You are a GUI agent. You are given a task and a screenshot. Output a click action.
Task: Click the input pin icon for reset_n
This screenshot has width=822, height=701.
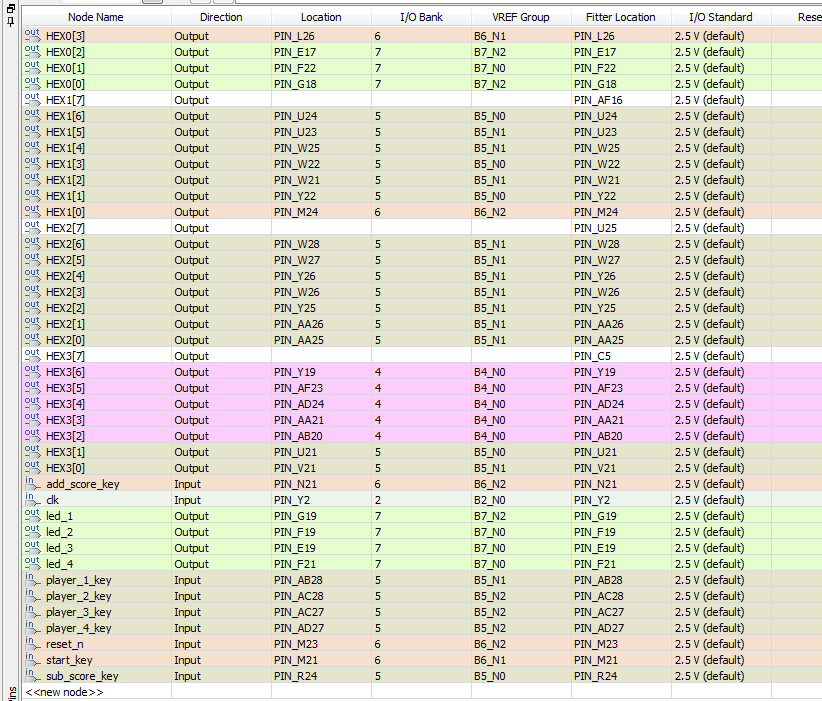tap(32, 643)
